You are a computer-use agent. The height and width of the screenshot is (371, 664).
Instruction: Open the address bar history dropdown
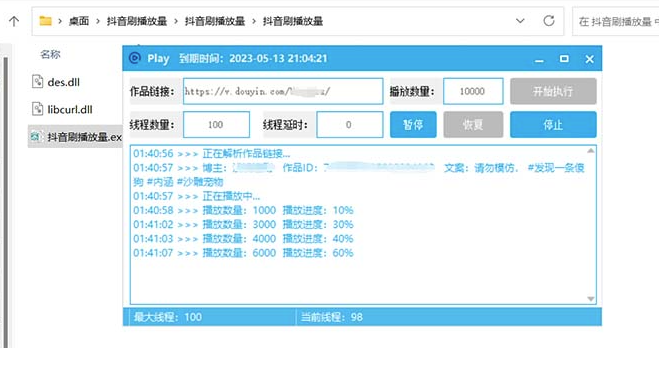(x=520, y=21)
